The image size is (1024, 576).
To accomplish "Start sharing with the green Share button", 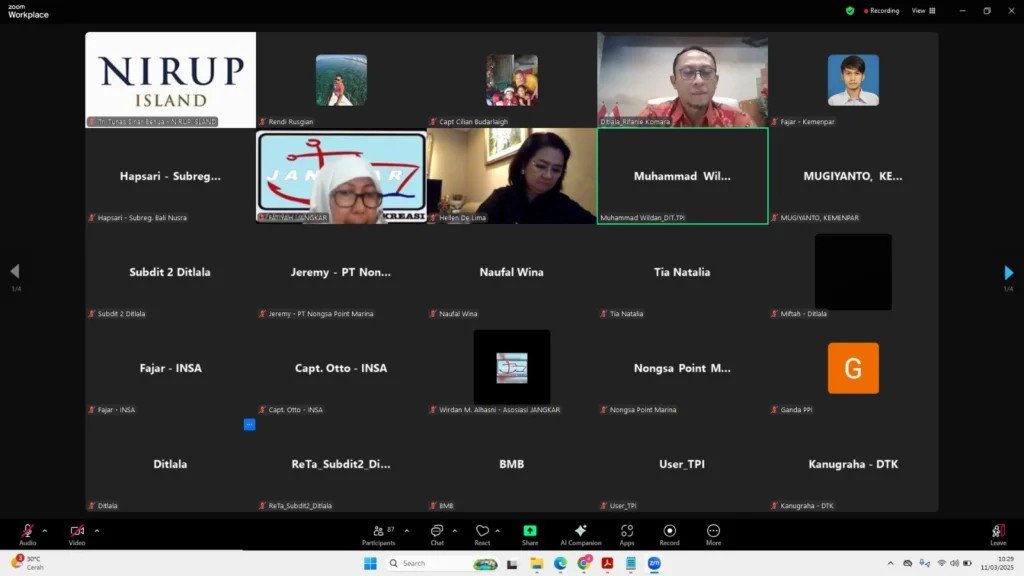I will pos(530,534).
